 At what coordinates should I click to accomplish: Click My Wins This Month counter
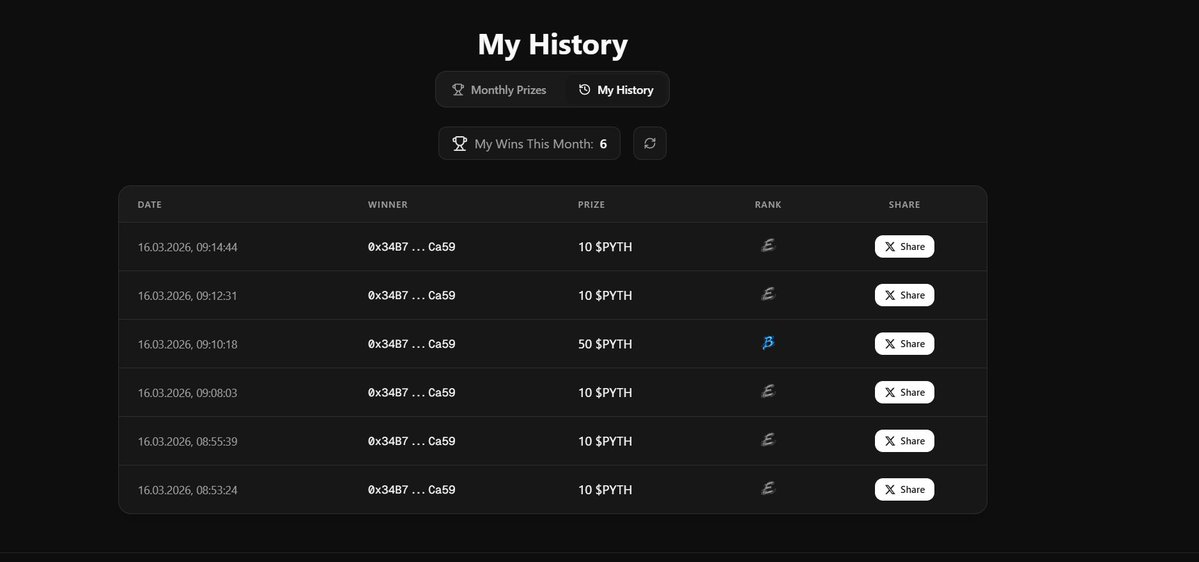(x=529, y=143)
